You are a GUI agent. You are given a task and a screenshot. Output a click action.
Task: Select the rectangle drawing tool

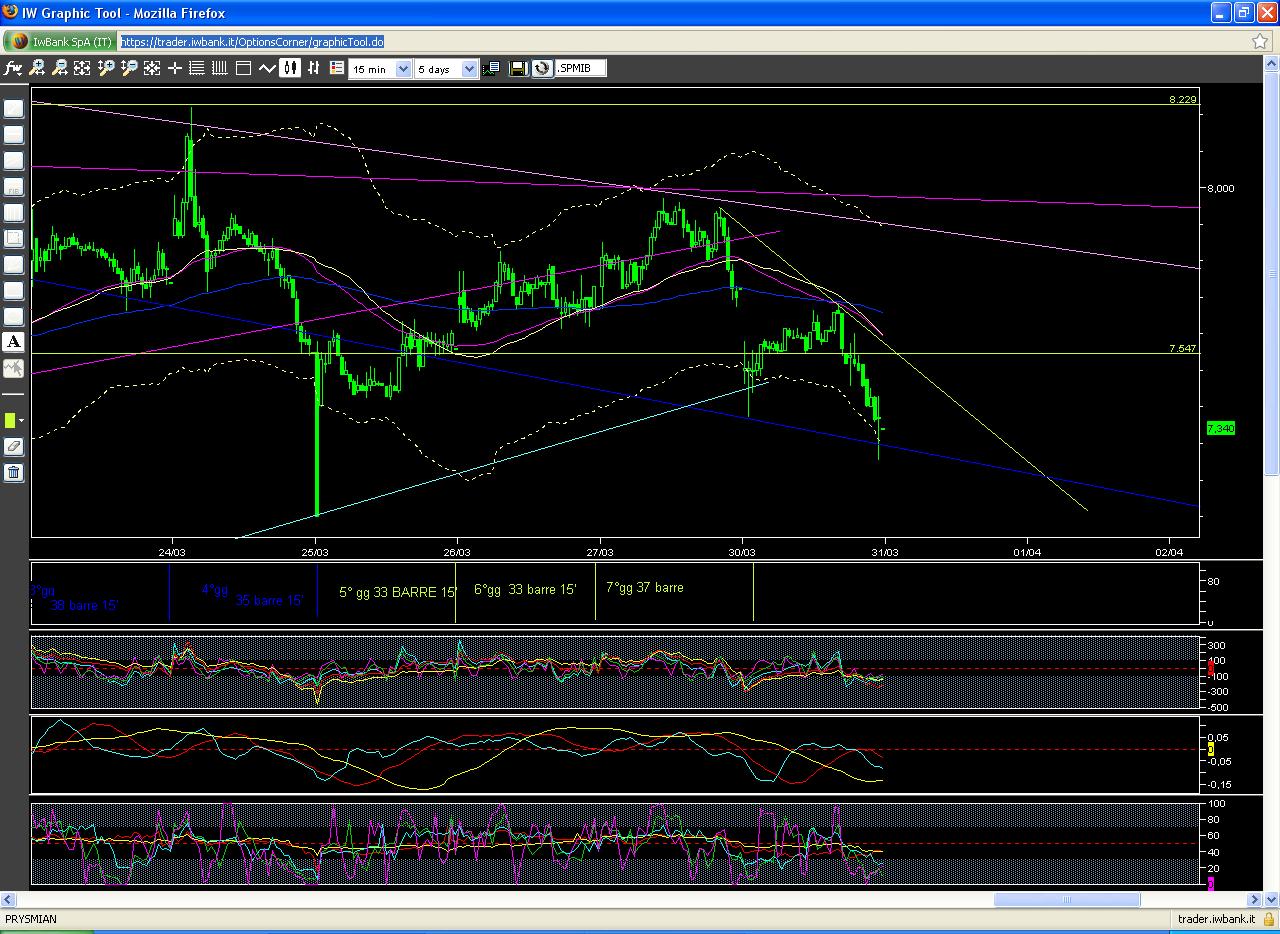pos(14,238)
